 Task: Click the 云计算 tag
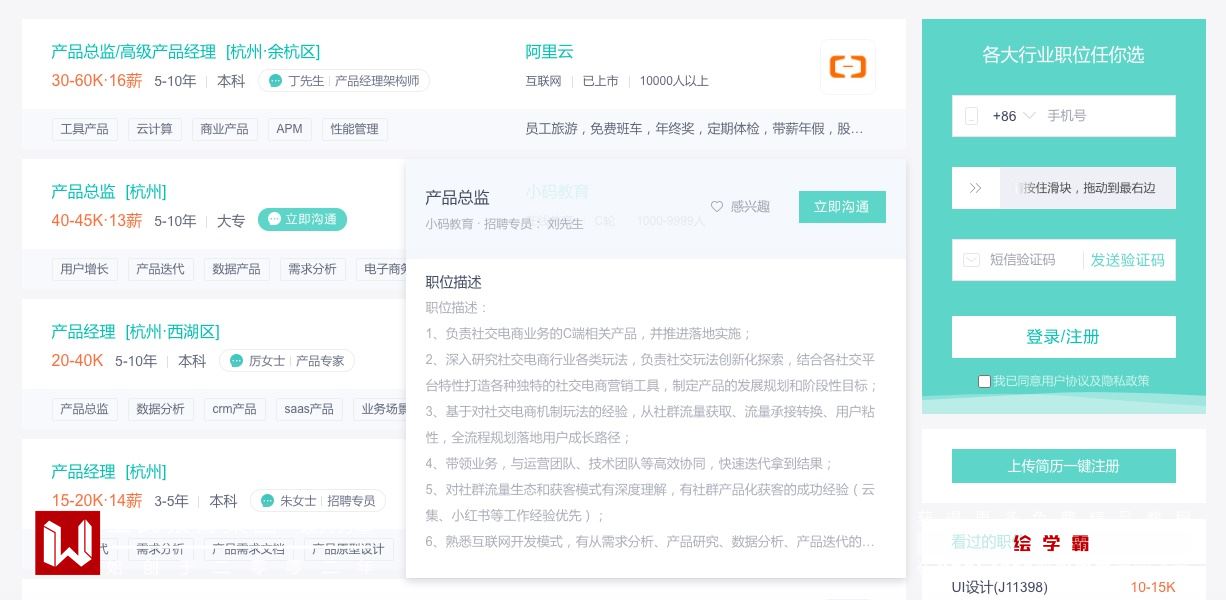(155, 129)
